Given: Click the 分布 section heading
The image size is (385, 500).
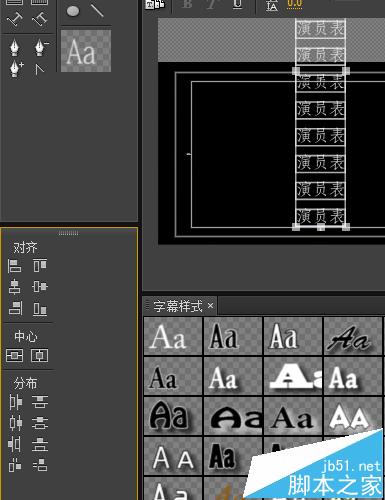Looking at the screenshot, I should 25,383.
